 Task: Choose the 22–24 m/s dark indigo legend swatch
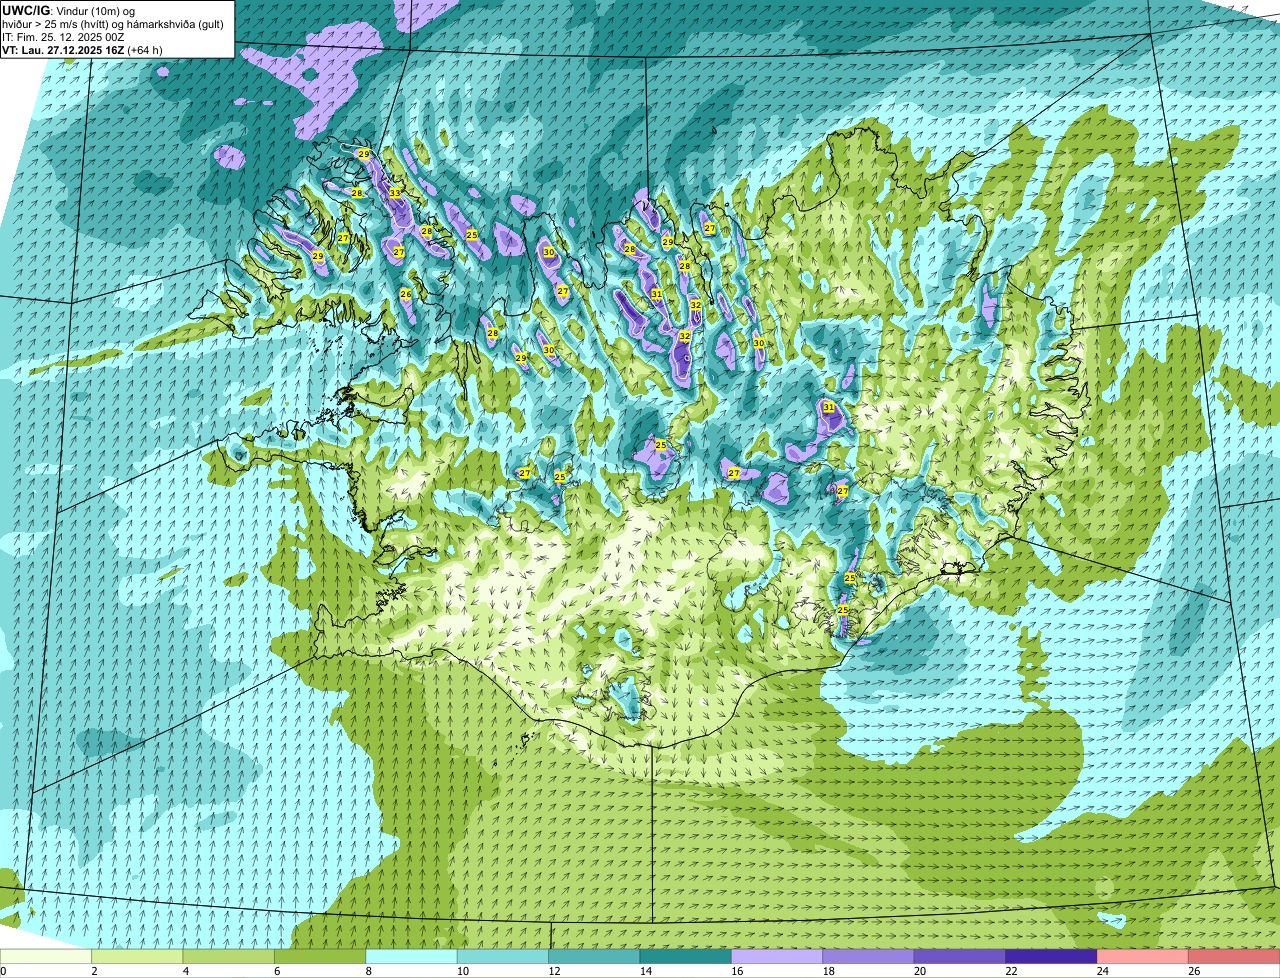(1052, 956)
